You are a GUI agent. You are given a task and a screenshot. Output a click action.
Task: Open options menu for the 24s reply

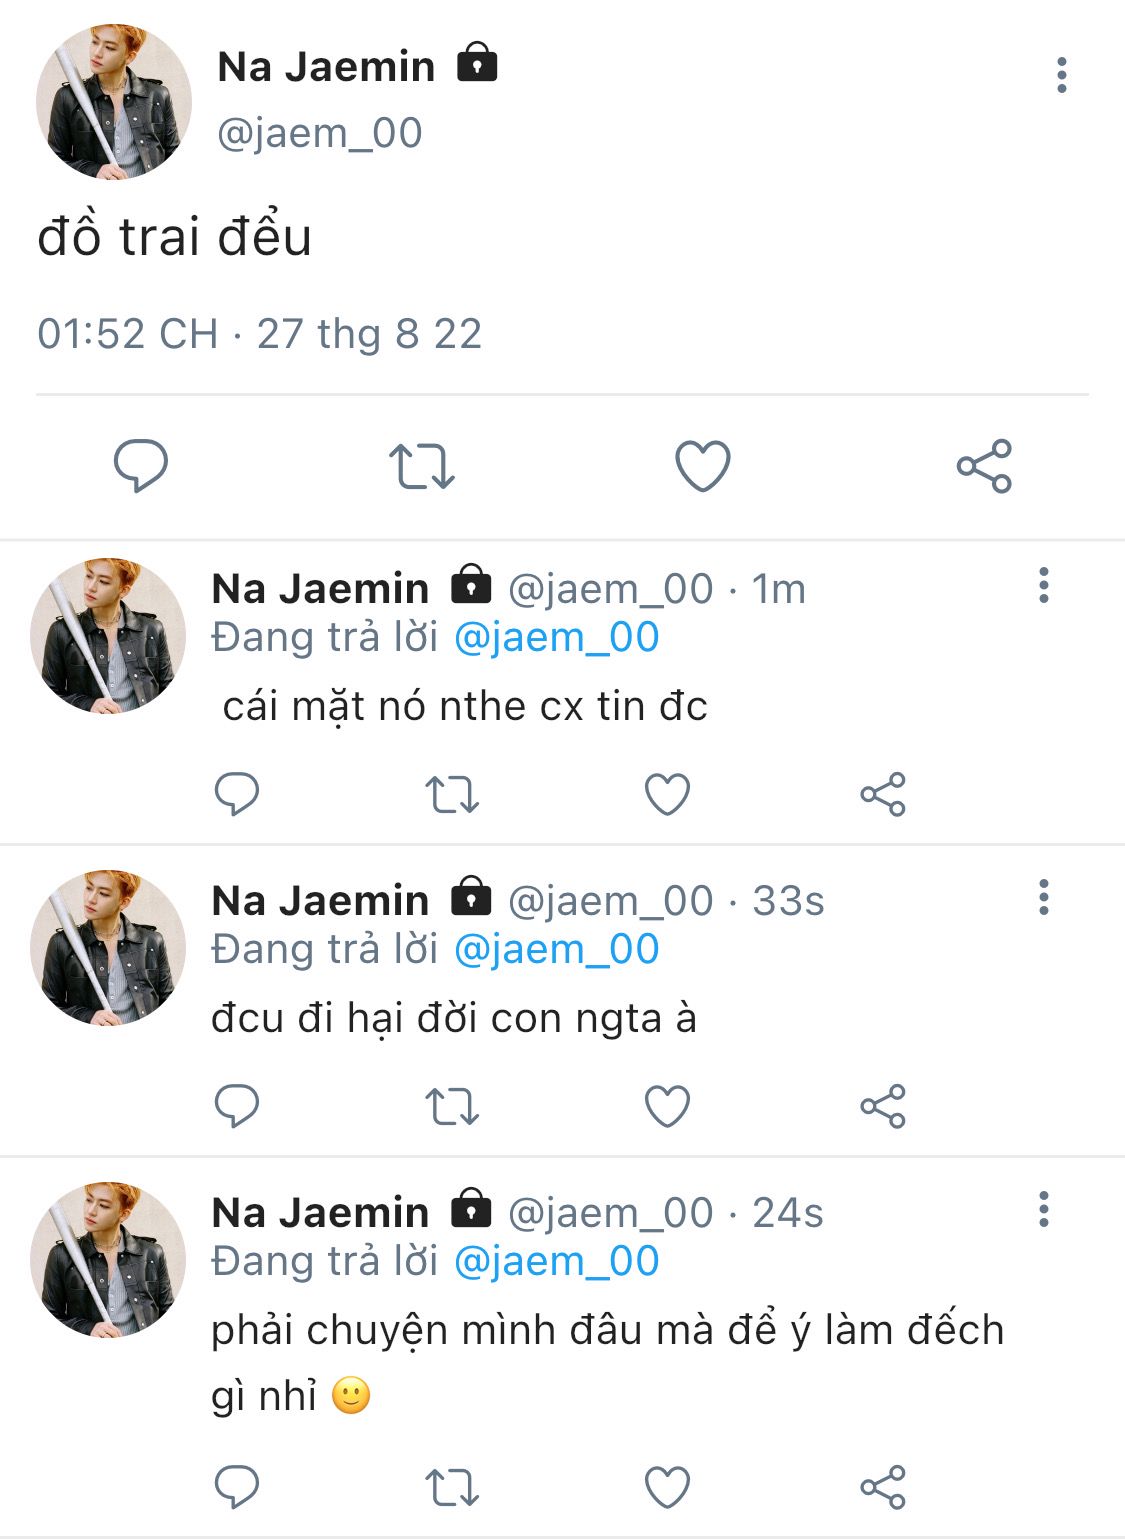[x=1043, y=1210]
